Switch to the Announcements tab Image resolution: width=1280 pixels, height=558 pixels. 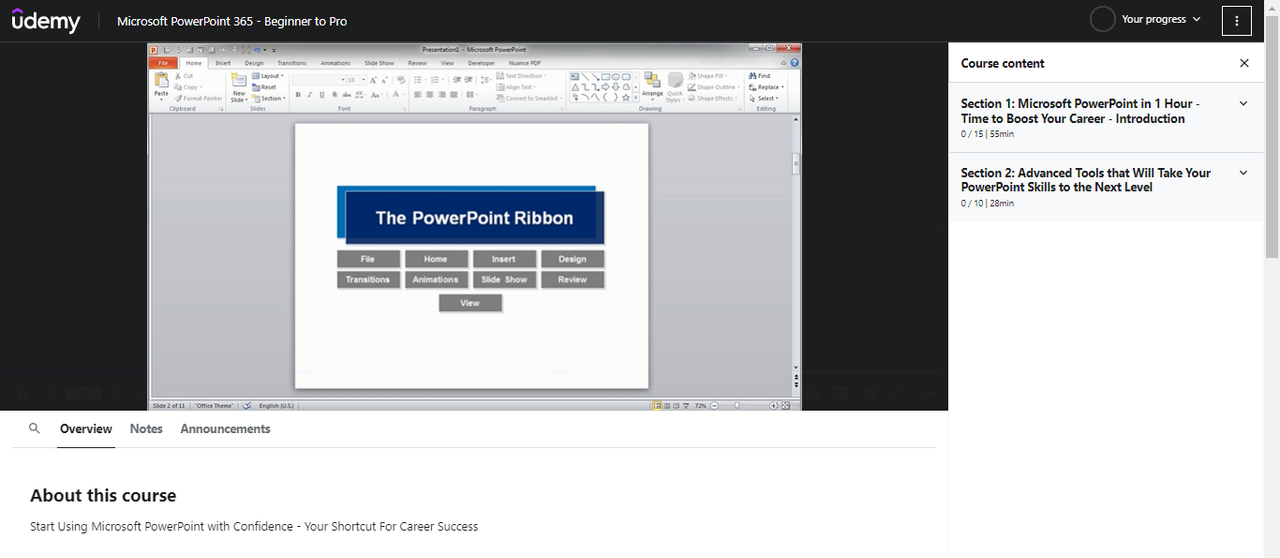coord(225,428)
